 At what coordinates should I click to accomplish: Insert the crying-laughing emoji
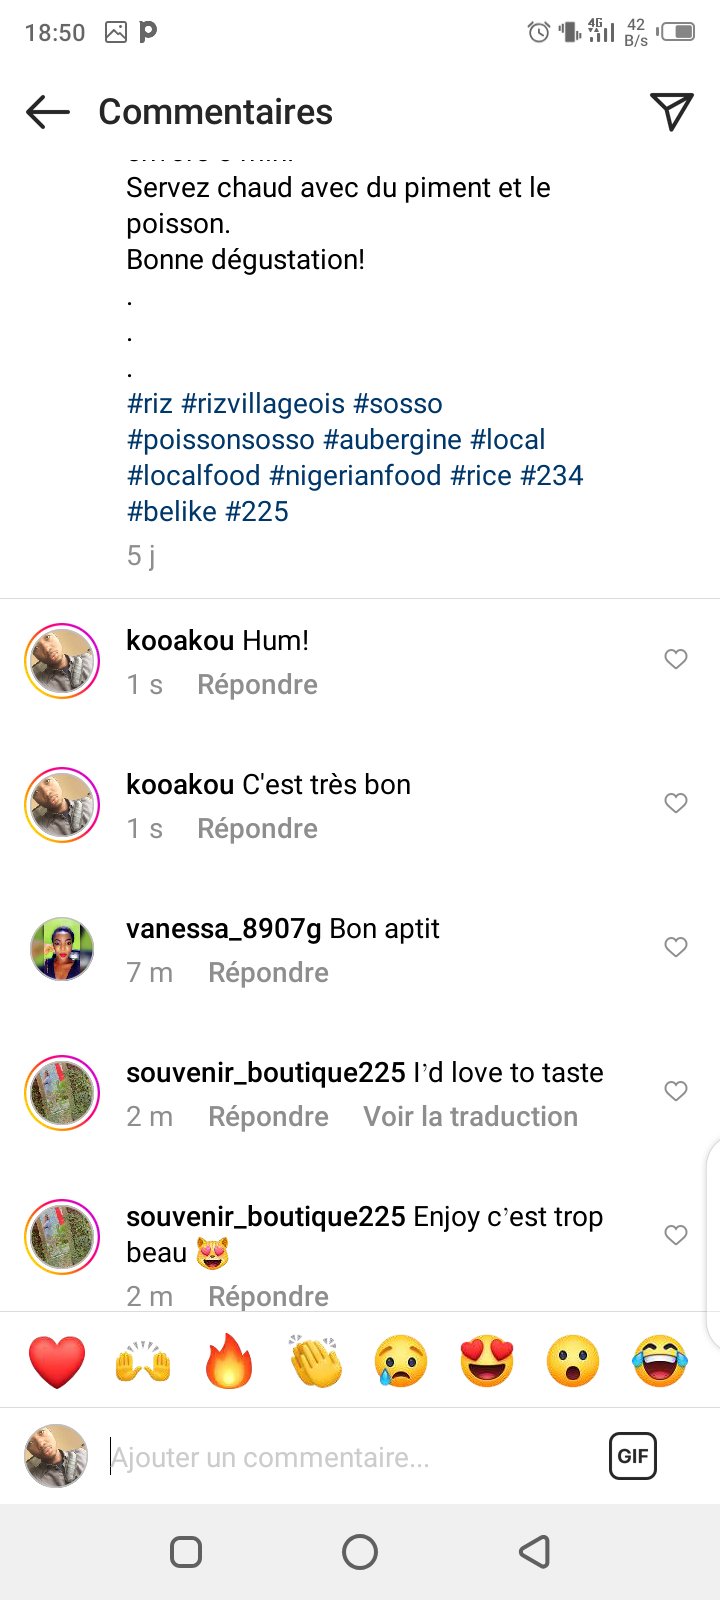coord(660,1361)
